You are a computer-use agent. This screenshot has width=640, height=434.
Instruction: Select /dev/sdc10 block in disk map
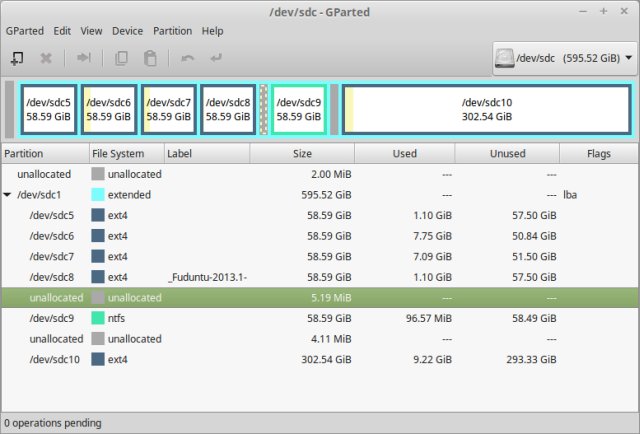tap(487, 109)
